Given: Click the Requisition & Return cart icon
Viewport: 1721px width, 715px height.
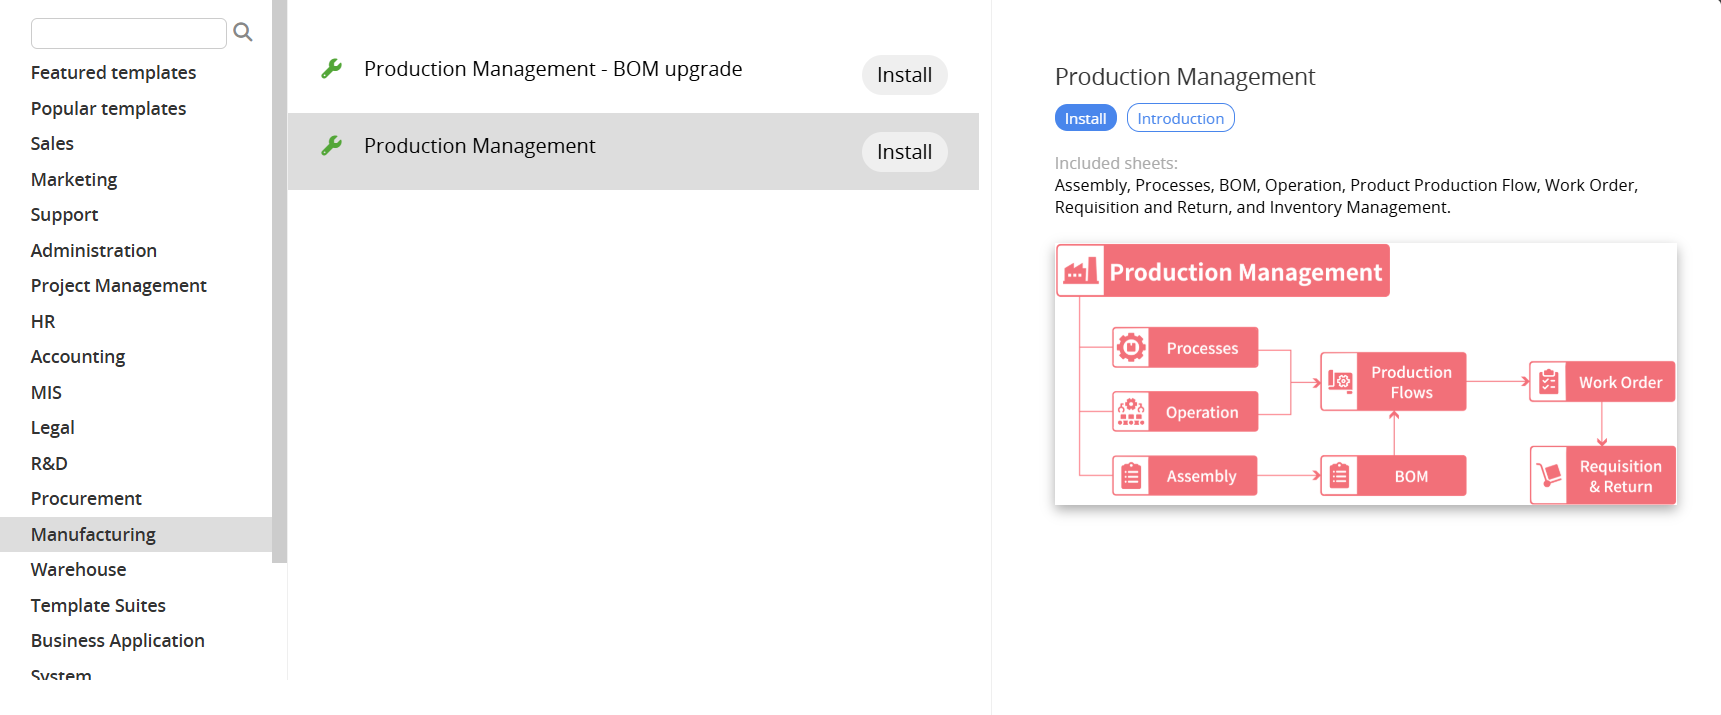Looking at the screenshot, I should click(1549, 475).
